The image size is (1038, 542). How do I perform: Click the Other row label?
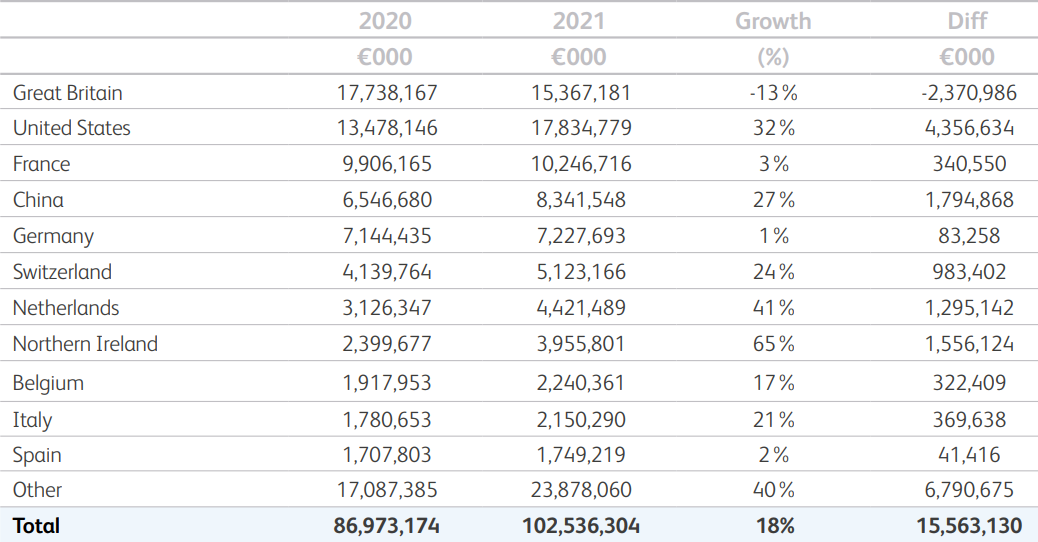37,490
